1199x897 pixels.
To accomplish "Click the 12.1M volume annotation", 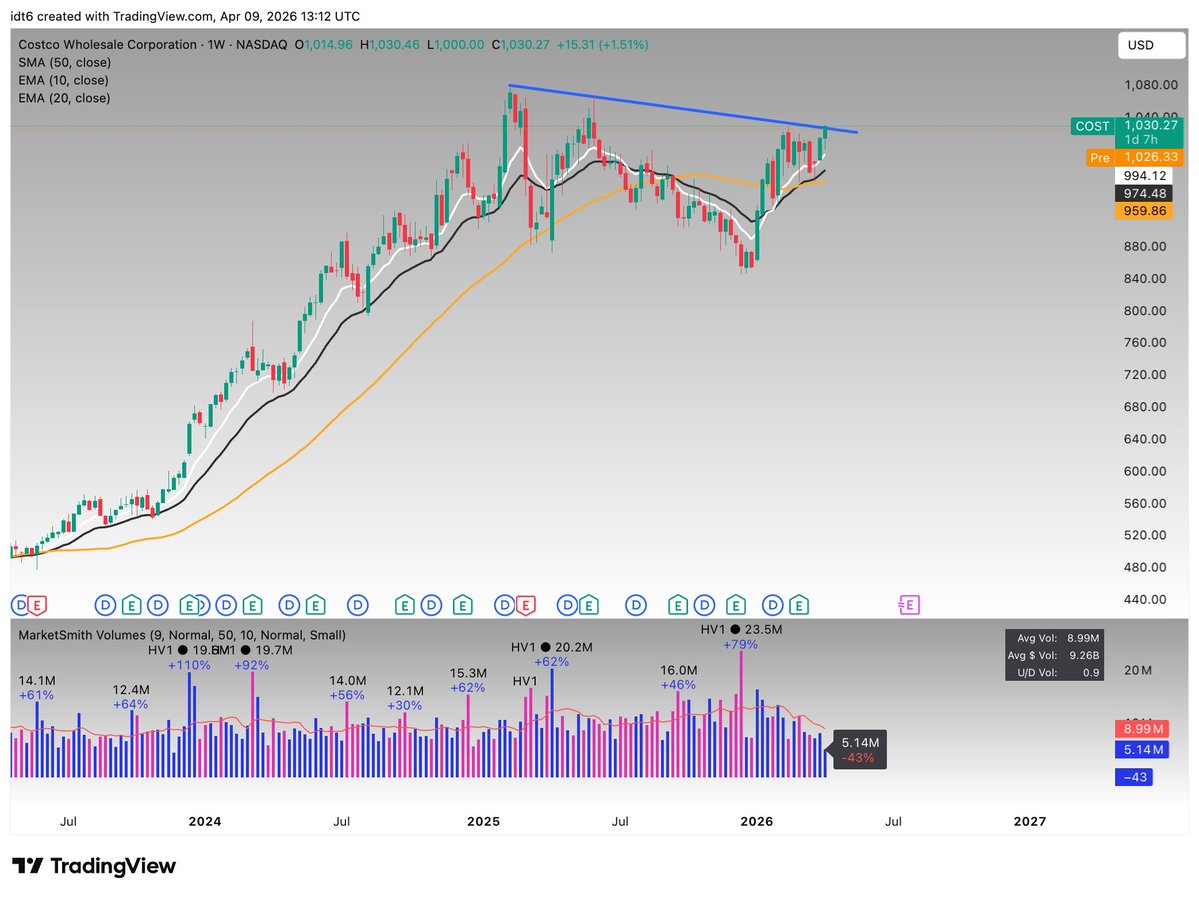I will pyautogui.click(x=405, y=691).
